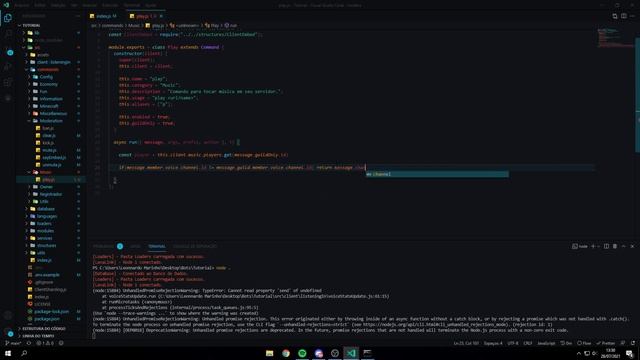Click the JavaScript language mode indicator
This screenshot has width=640, height=360.
tap(546, 343)
